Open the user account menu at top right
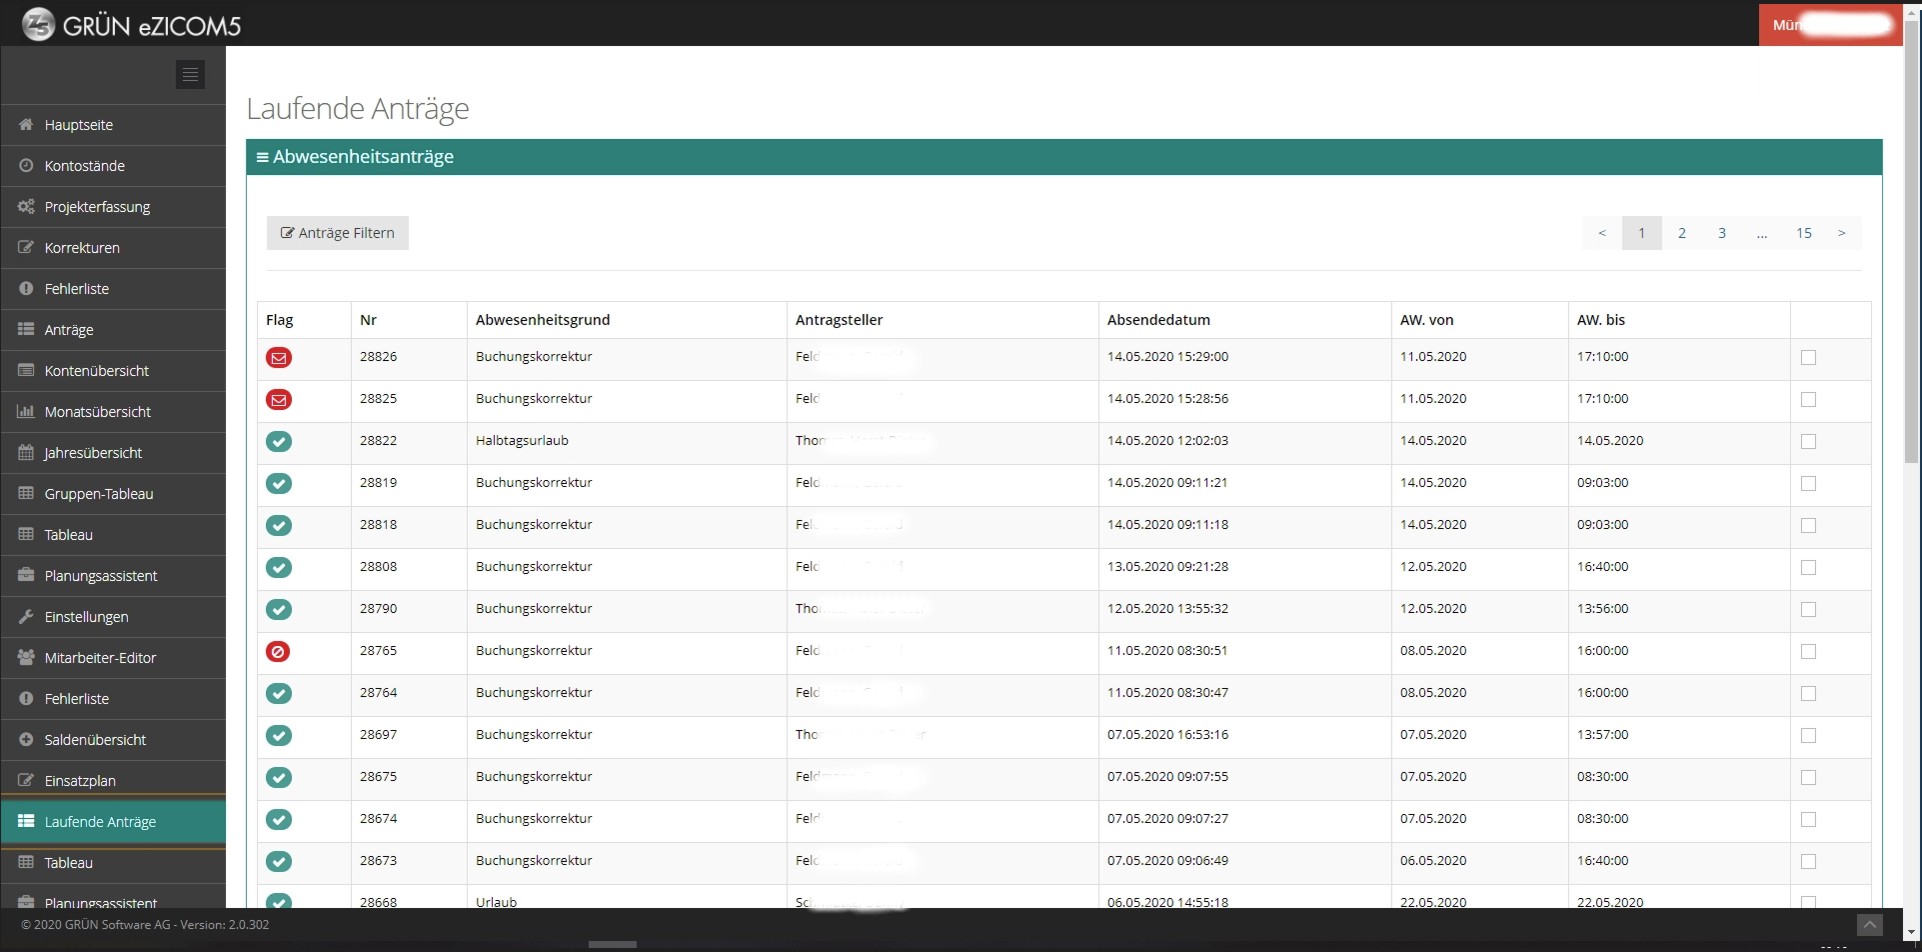1922x952 pixels. (1829, 25)
